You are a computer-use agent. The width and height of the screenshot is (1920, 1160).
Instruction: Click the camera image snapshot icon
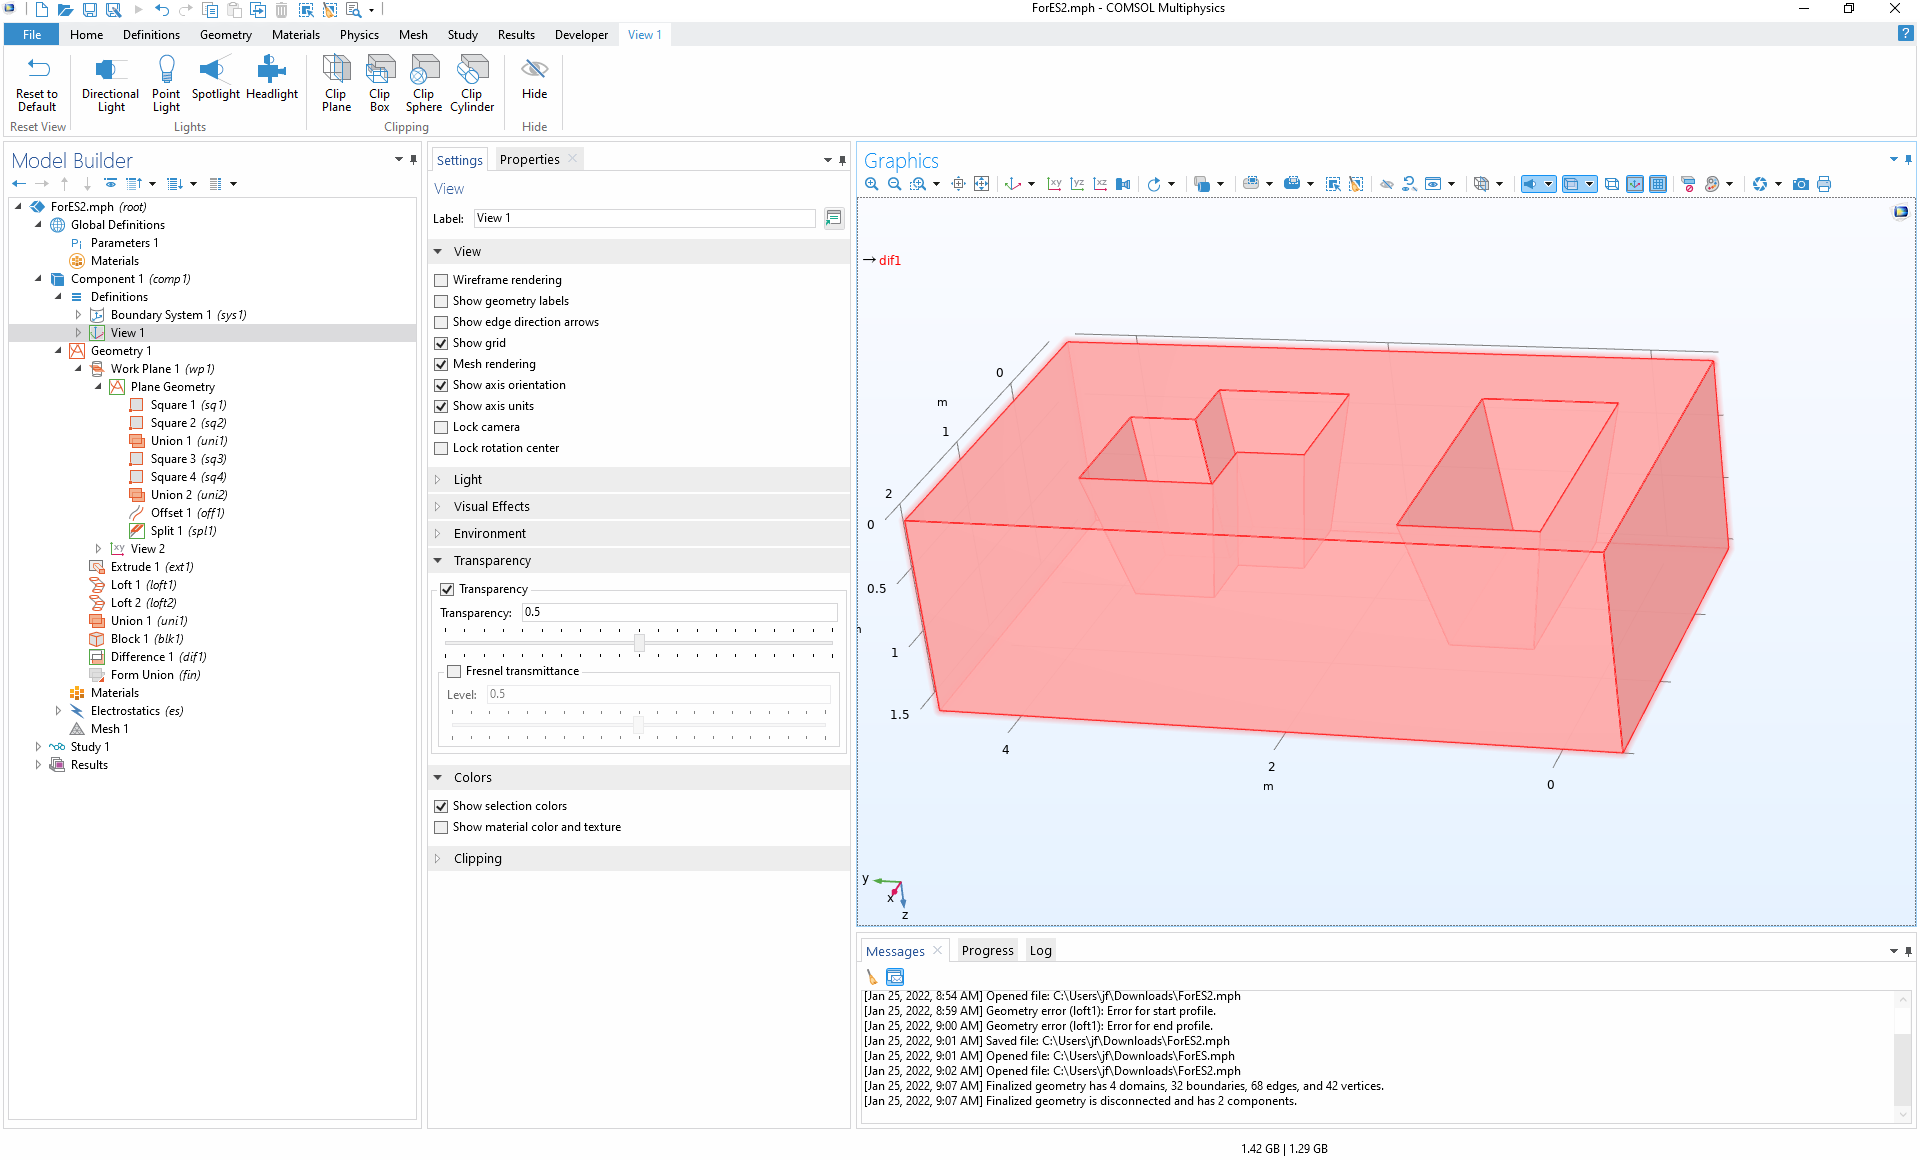point(1801,184)
